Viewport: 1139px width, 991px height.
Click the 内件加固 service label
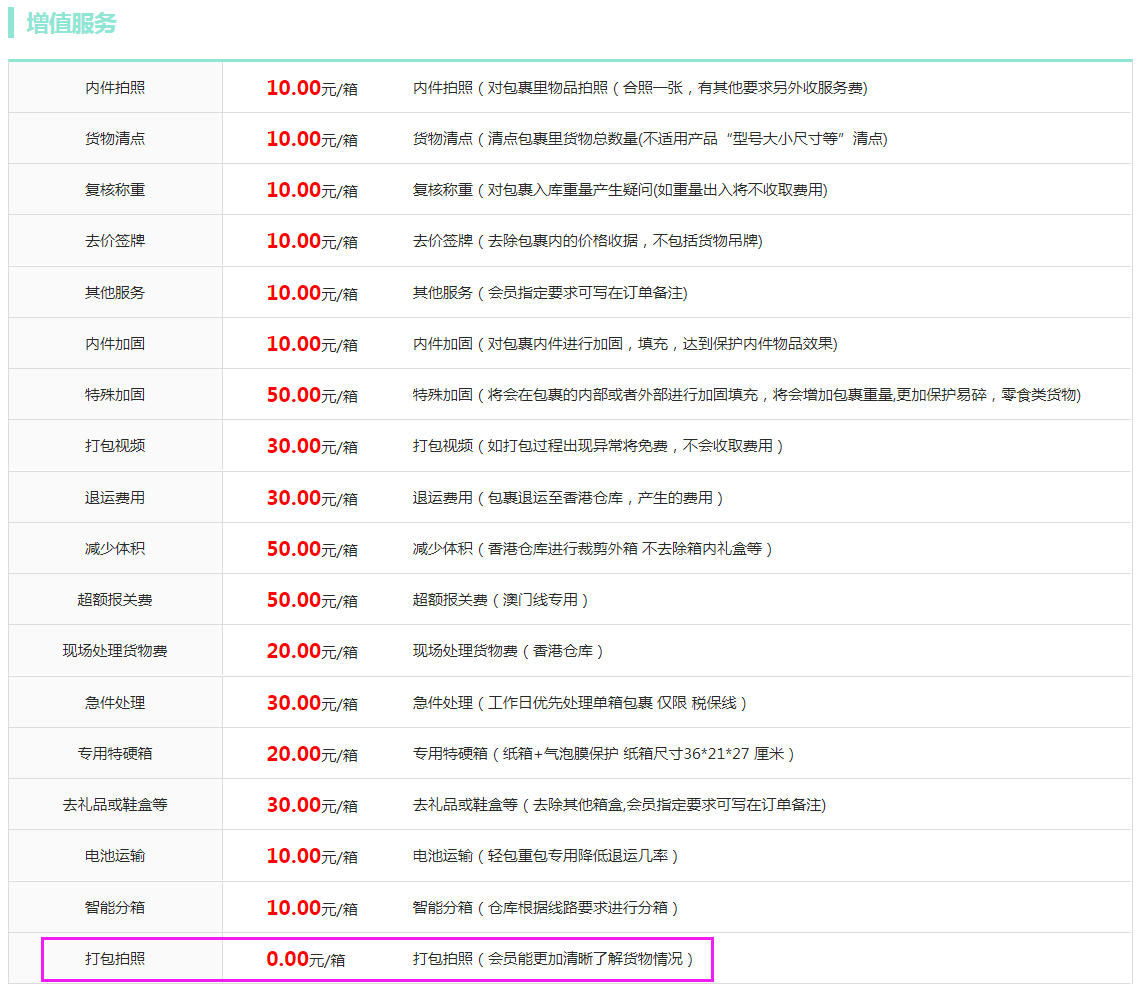pos(115,344)
